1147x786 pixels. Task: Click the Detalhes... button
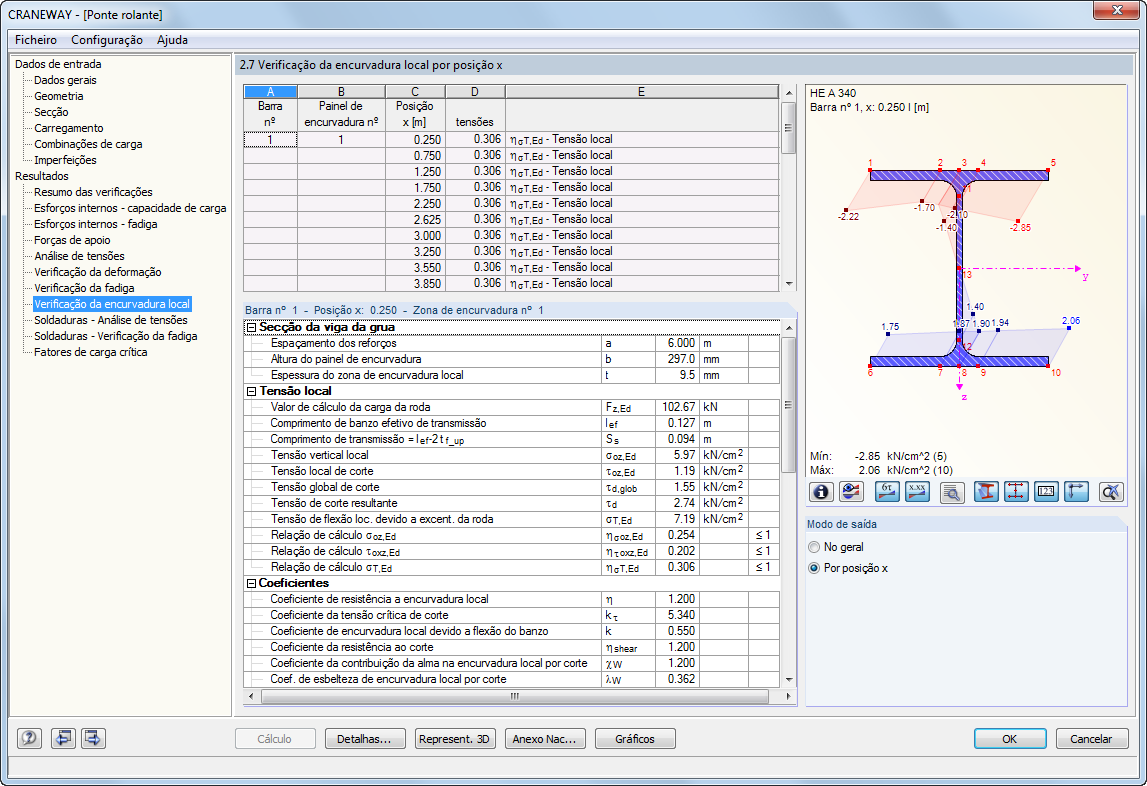(x=365, y=739)
